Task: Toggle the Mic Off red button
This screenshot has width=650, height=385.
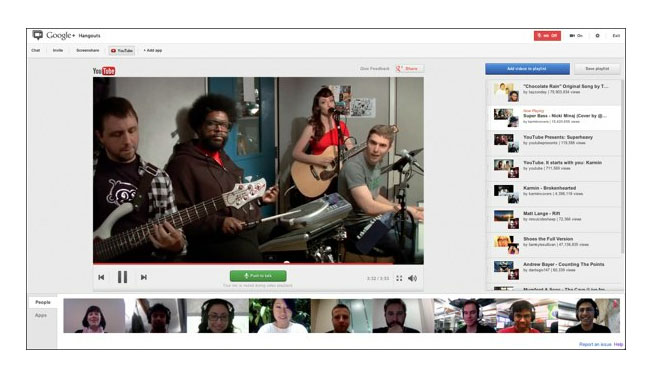Action: point(547,36)
